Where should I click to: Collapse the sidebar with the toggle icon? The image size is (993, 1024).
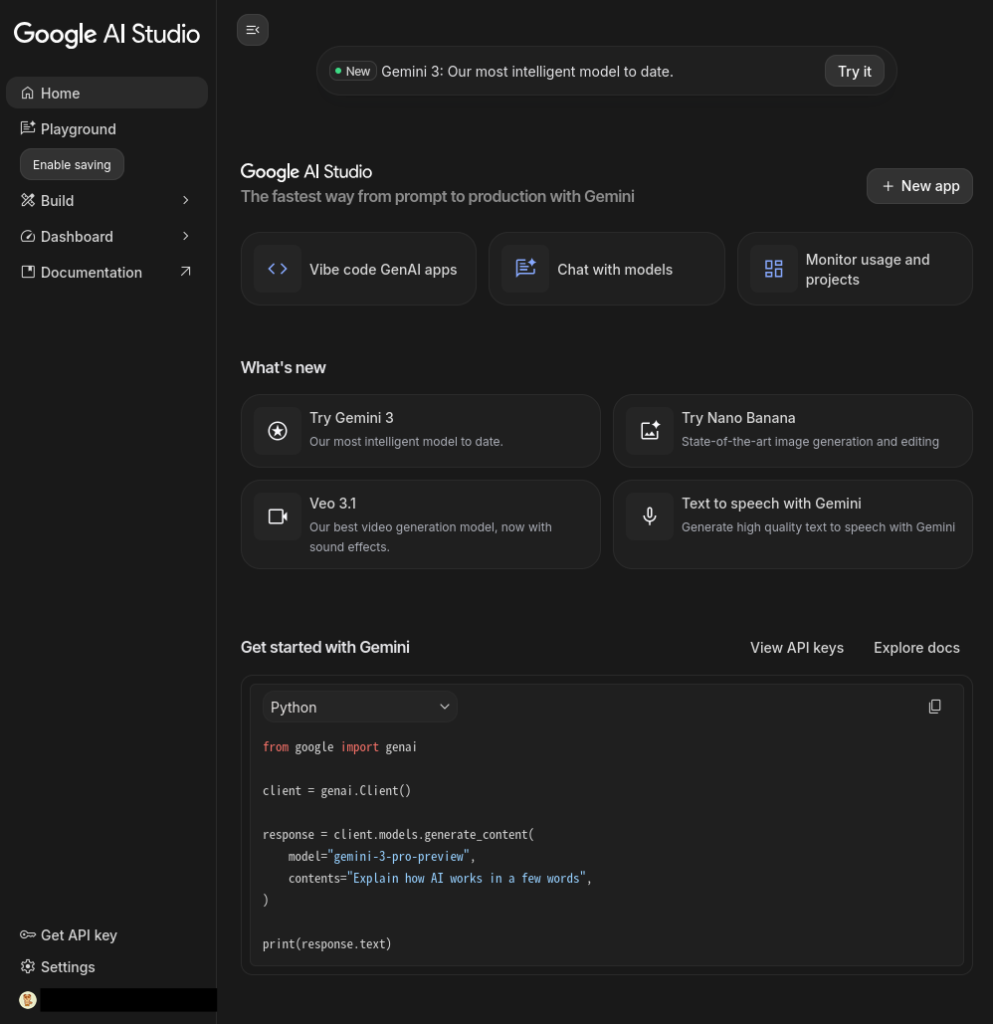click(252, 30)
